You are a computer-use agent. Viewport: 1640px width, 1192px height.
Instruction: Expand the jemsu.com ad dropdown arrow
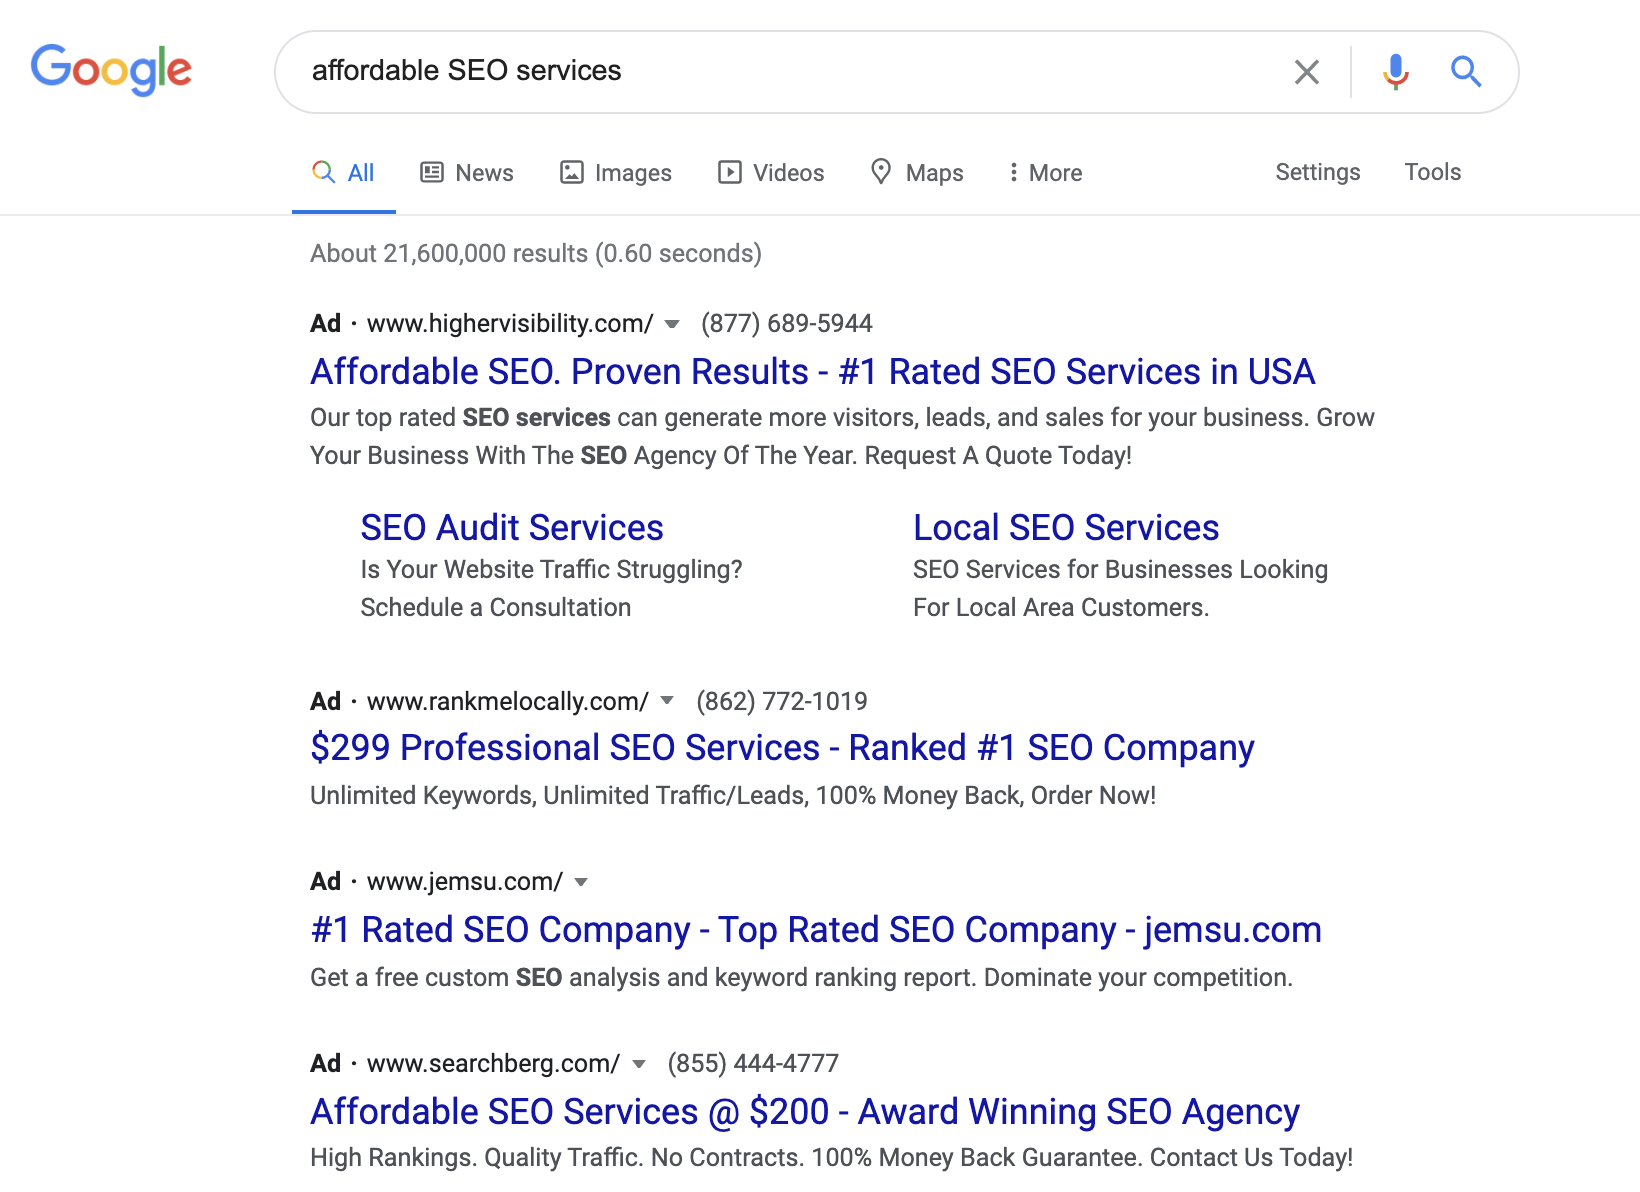click(x=581, y=882)
